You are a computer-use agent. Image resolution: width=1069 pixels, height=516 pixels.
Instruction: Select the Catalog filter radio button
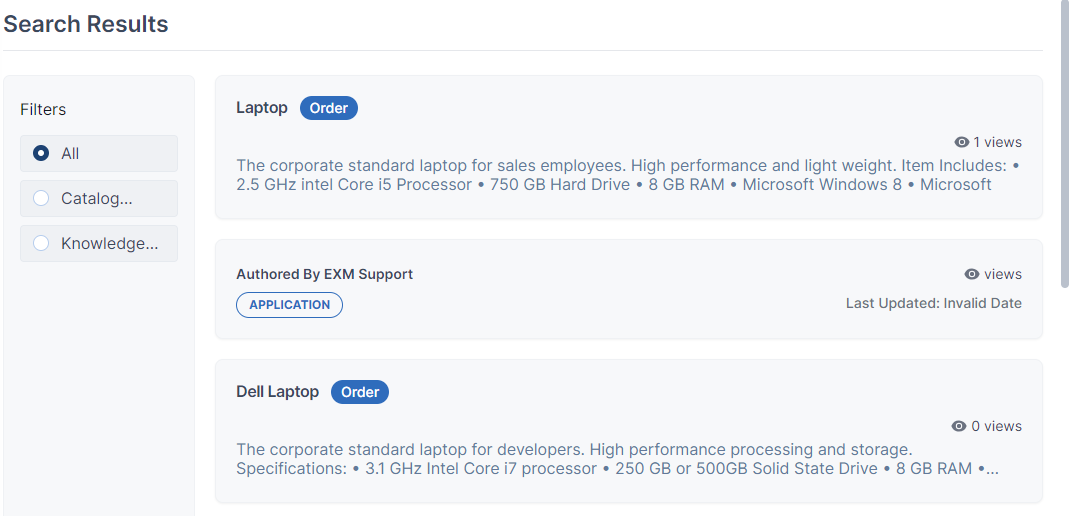(41, 198)
